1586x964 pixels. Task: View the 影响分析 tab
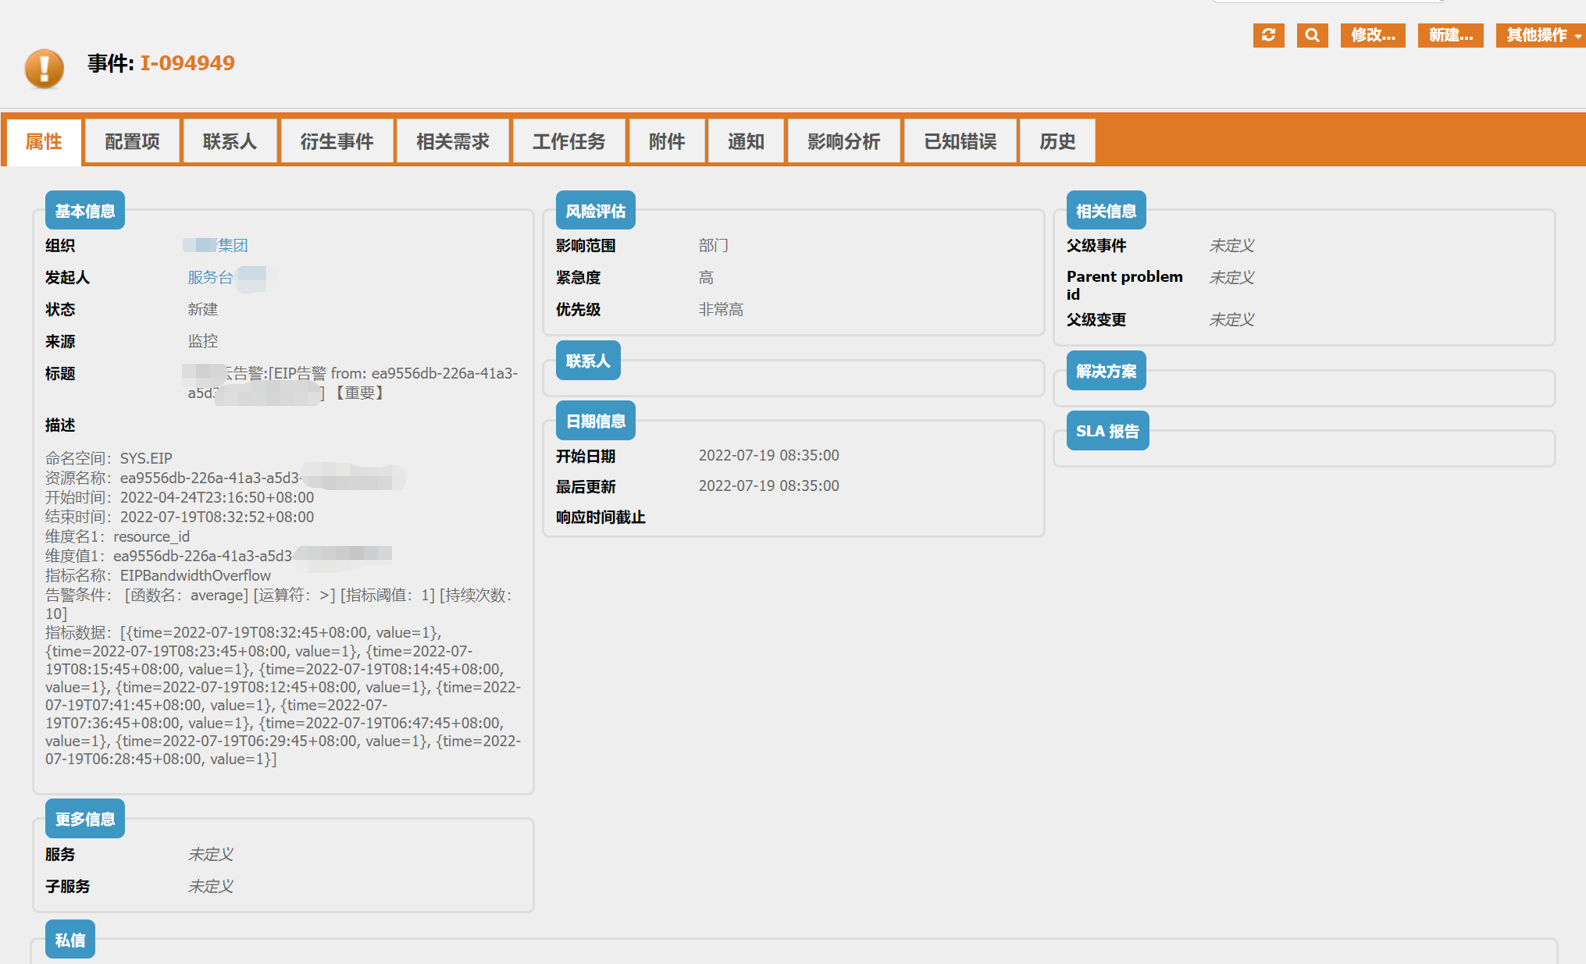pos(844,141)
